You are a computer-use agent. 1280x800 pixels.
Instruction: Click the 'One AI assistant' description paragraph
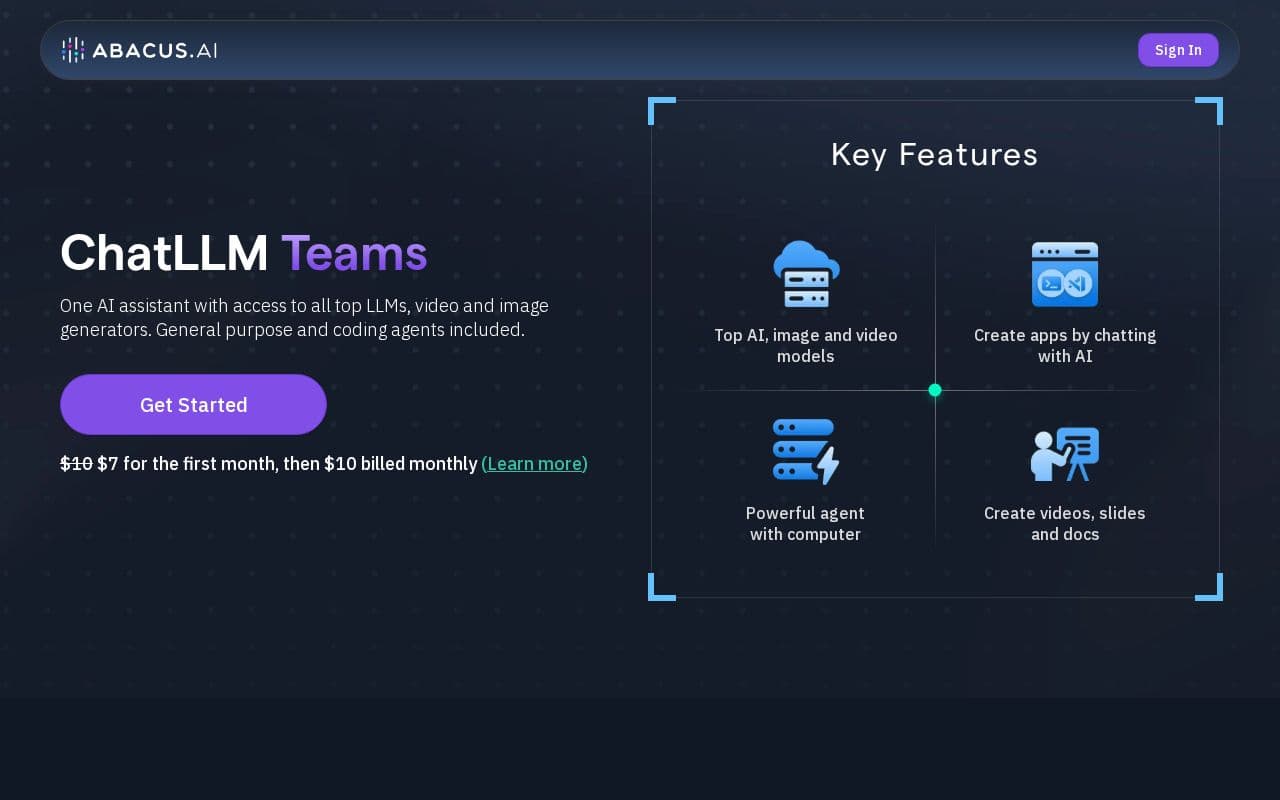click(x=305, y=317)
